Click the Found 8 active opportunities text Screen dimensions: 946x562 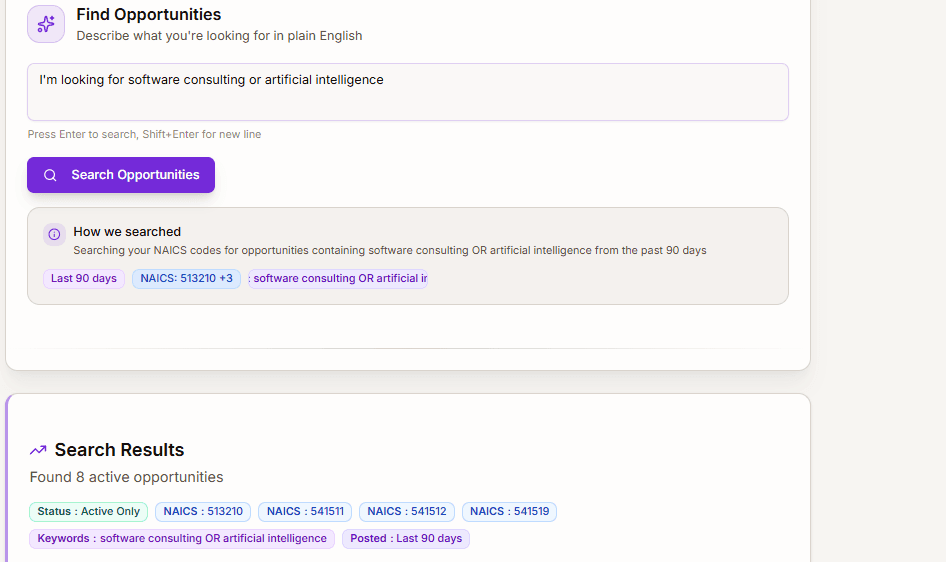point(126,477)
